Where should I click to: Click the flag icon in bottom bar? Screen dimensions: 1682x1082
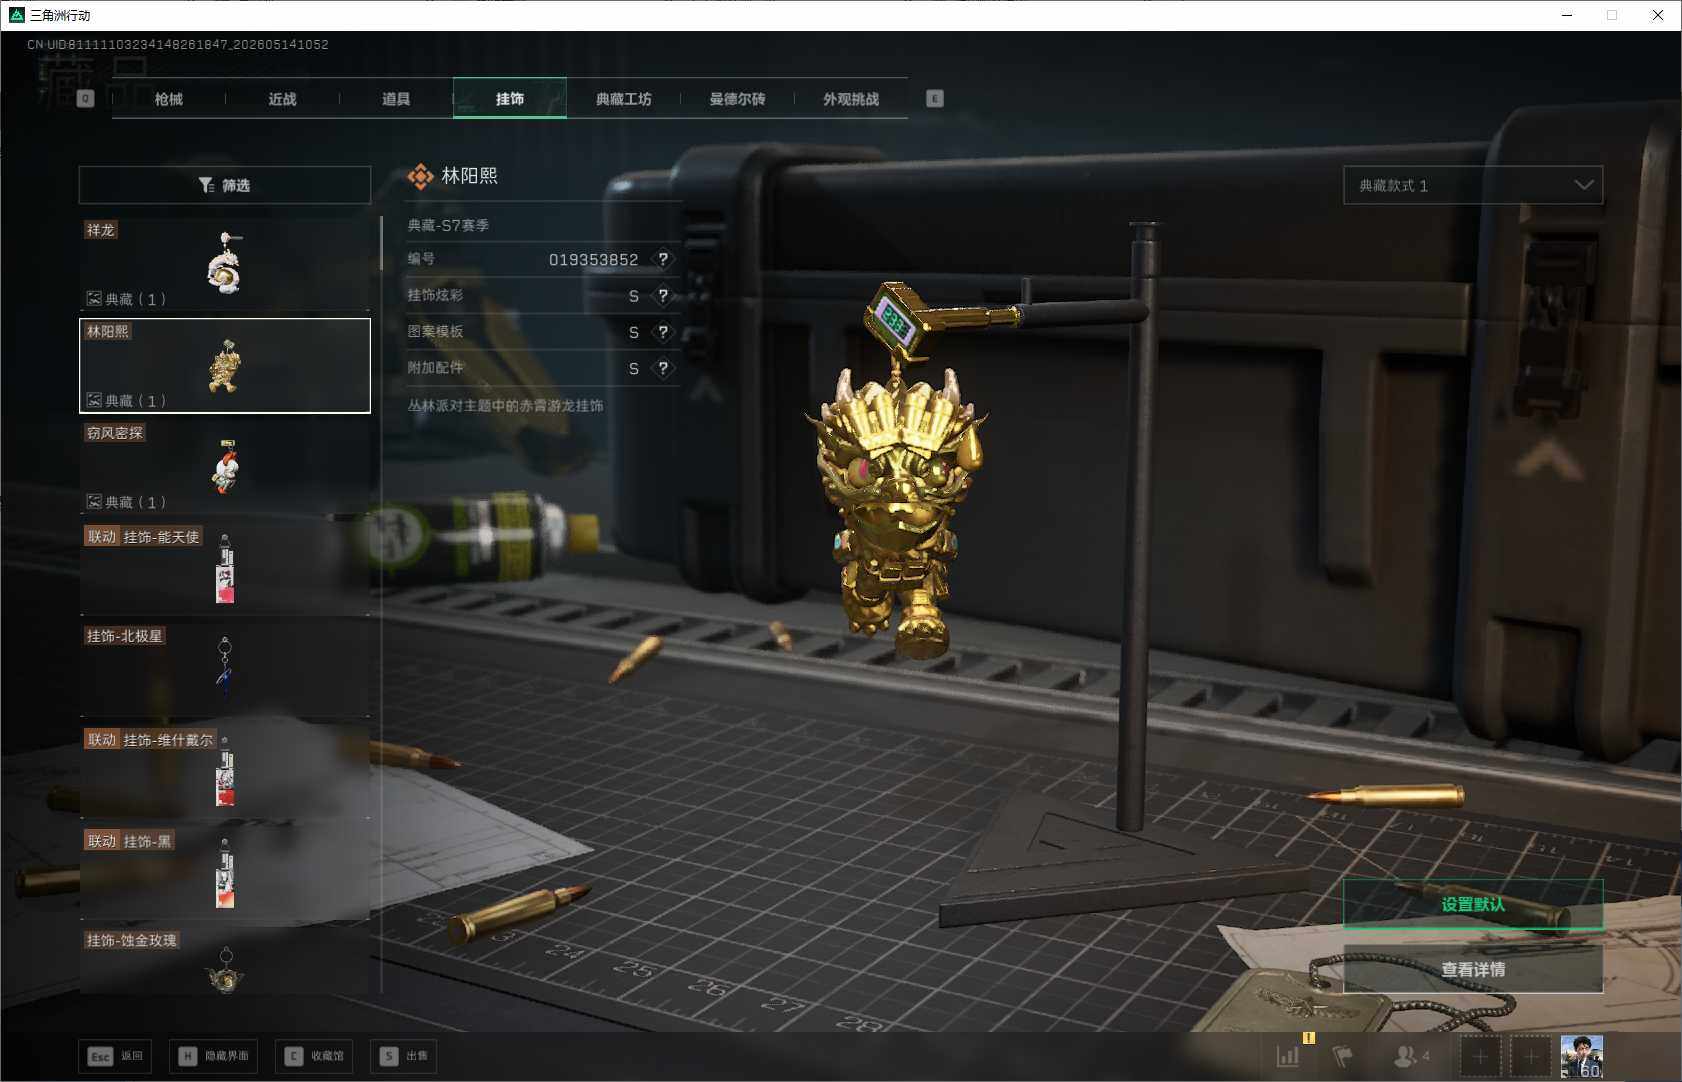click(1343, 1056)
